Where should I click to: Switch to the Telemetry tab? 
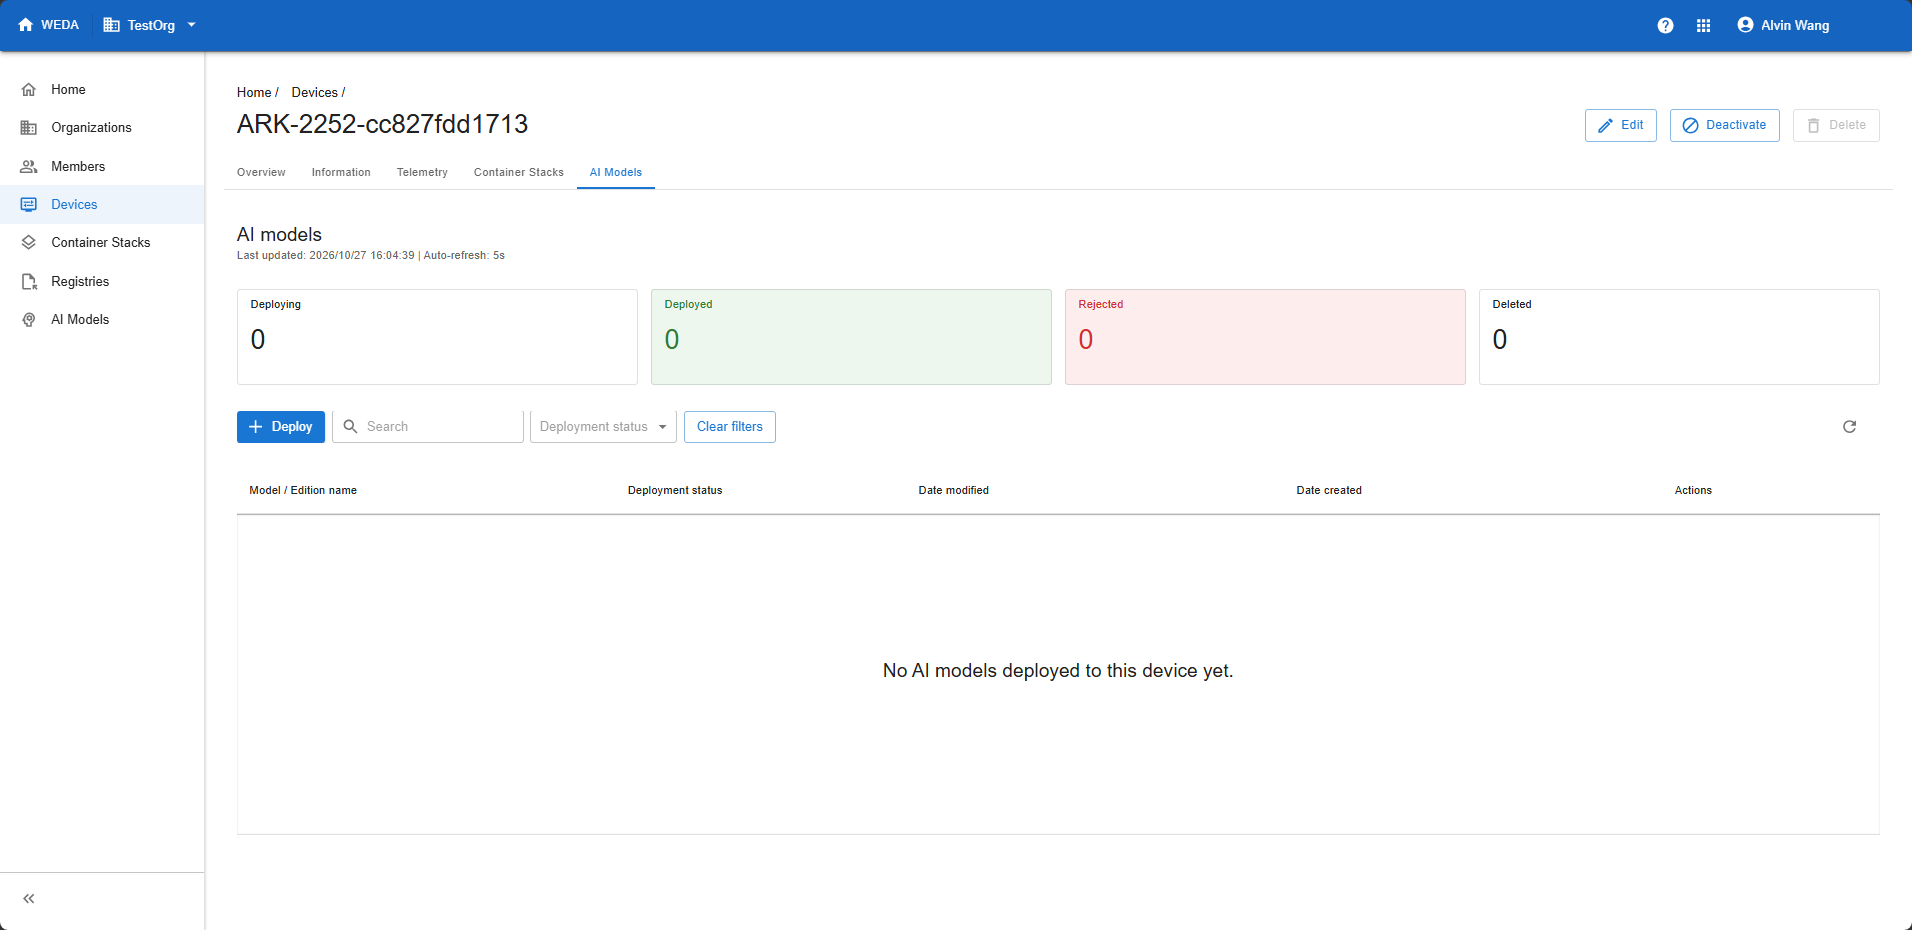point(422,172)
